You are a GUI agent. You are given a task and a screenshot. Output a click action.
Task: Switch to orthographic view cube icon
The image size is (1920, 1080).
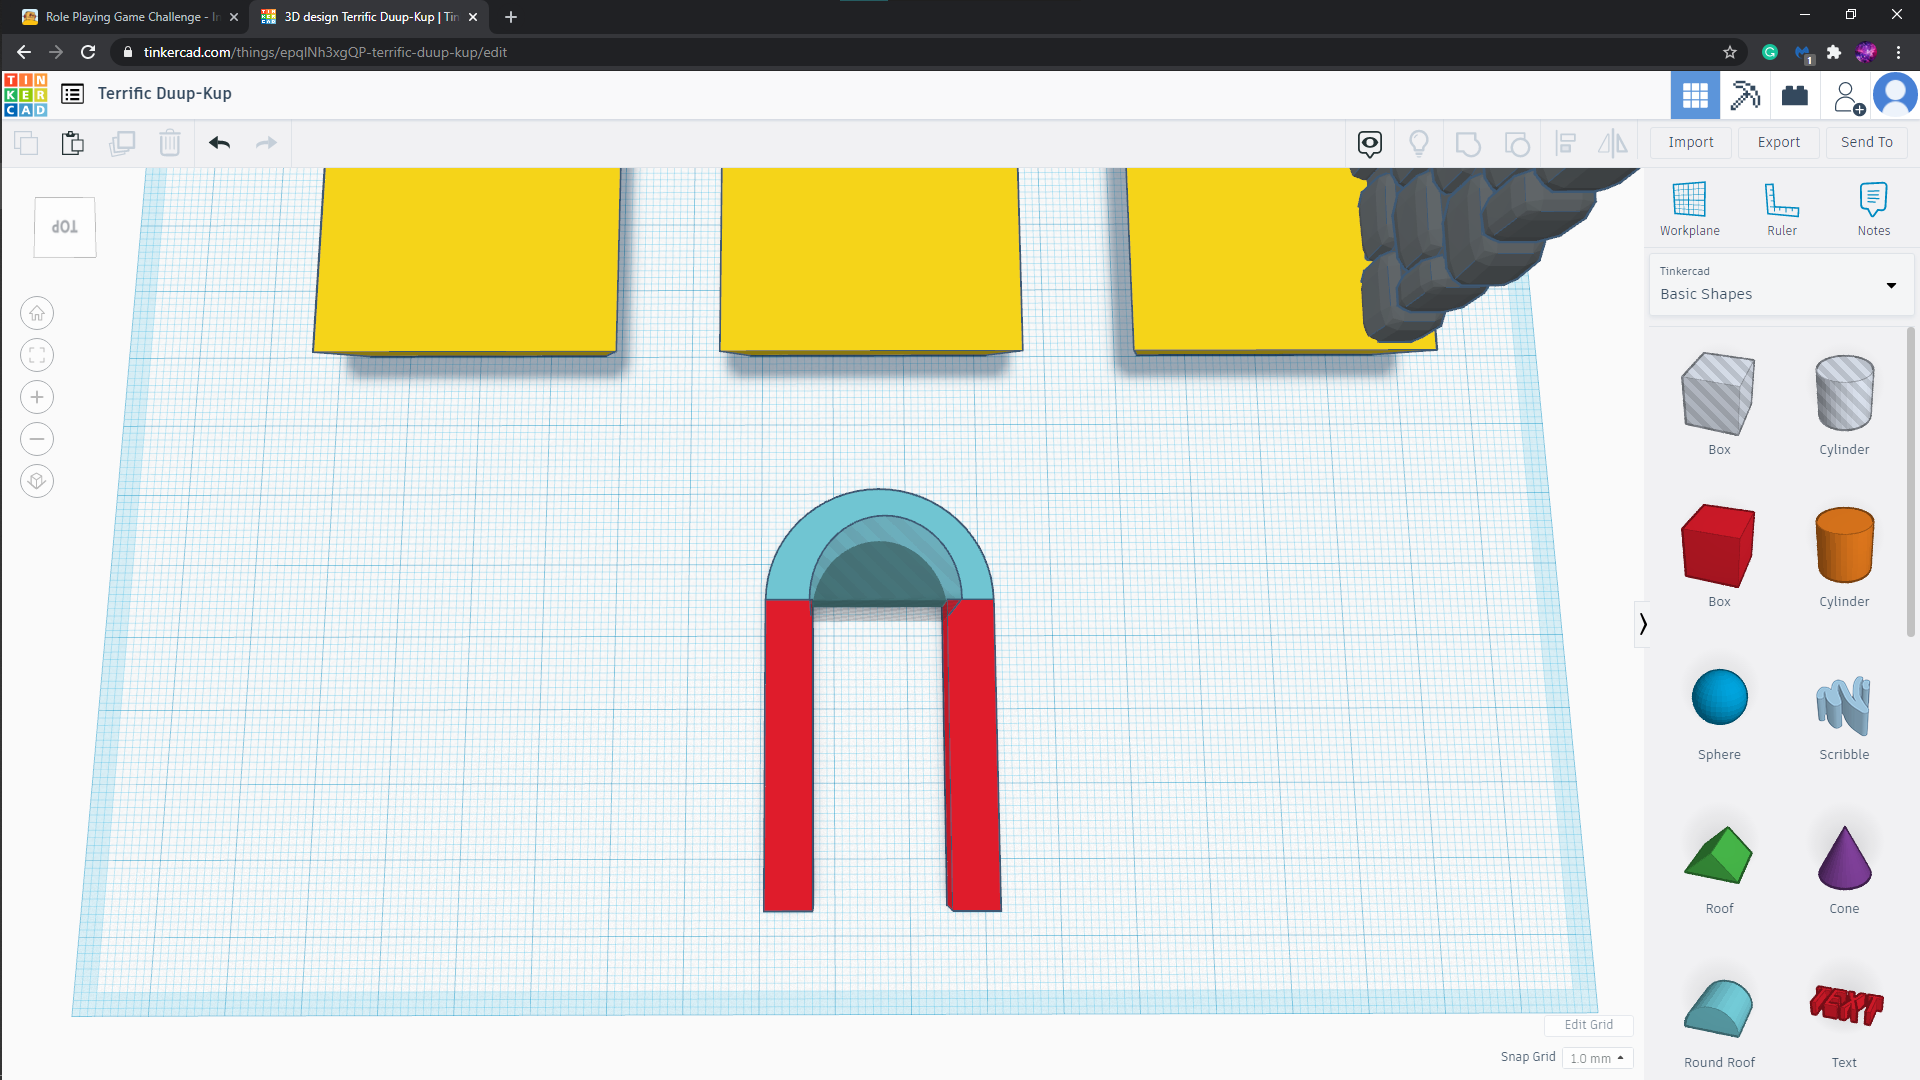(x=37, y=482)
